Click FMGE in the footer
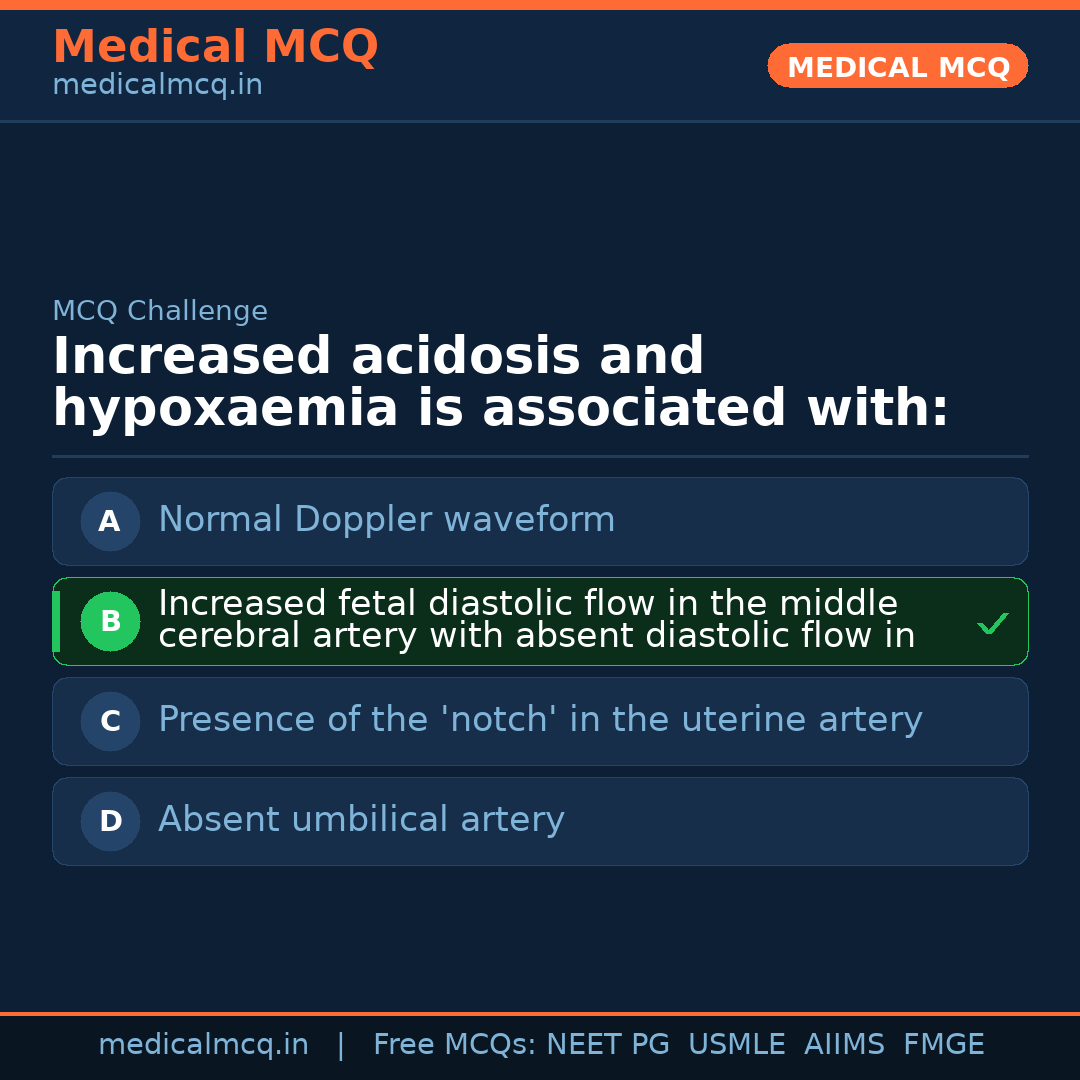The height and width of the screenshot is (1080, 1080). click(x=943, y=1045)
